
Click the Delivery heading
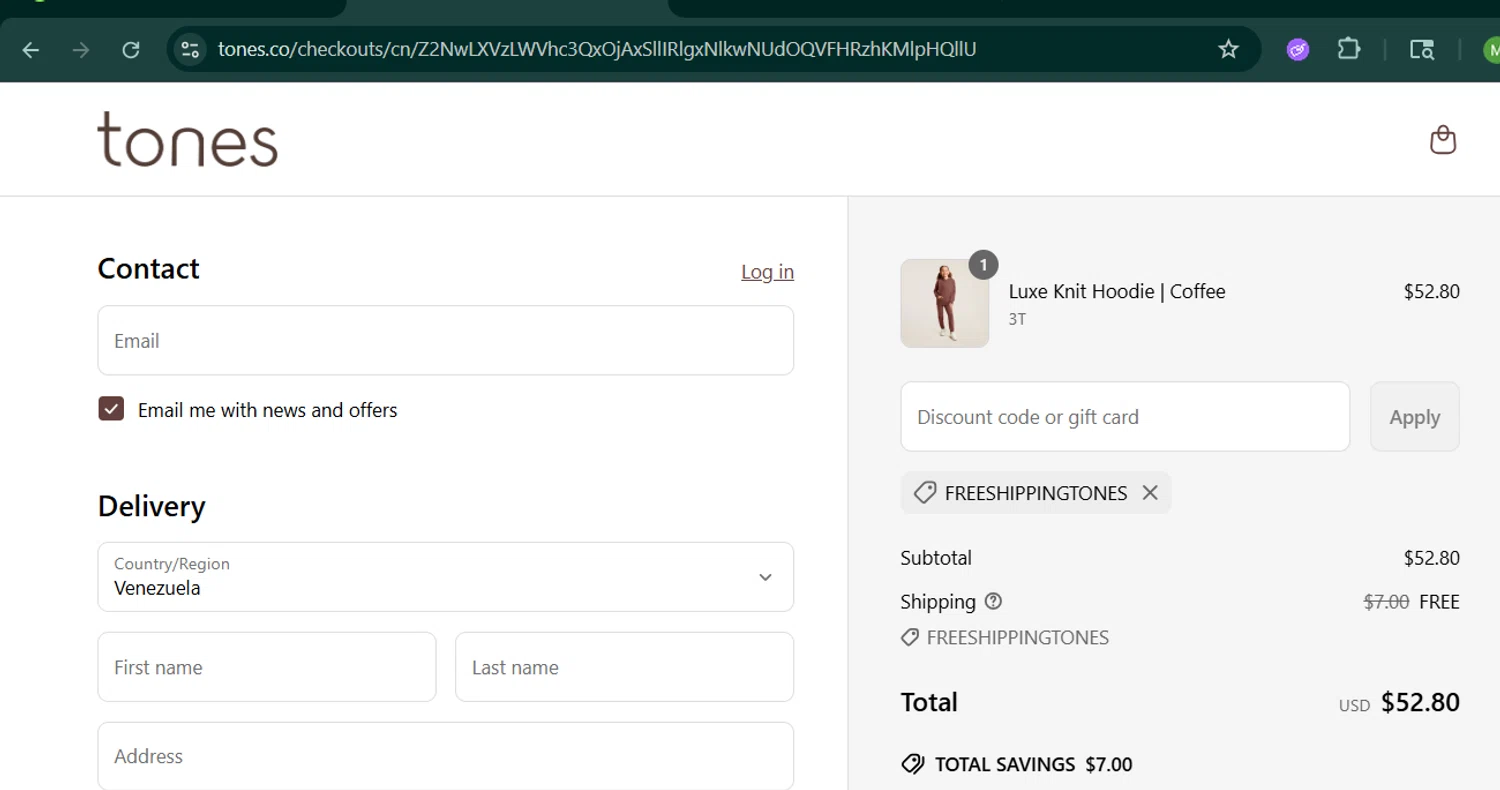[151, 506]
